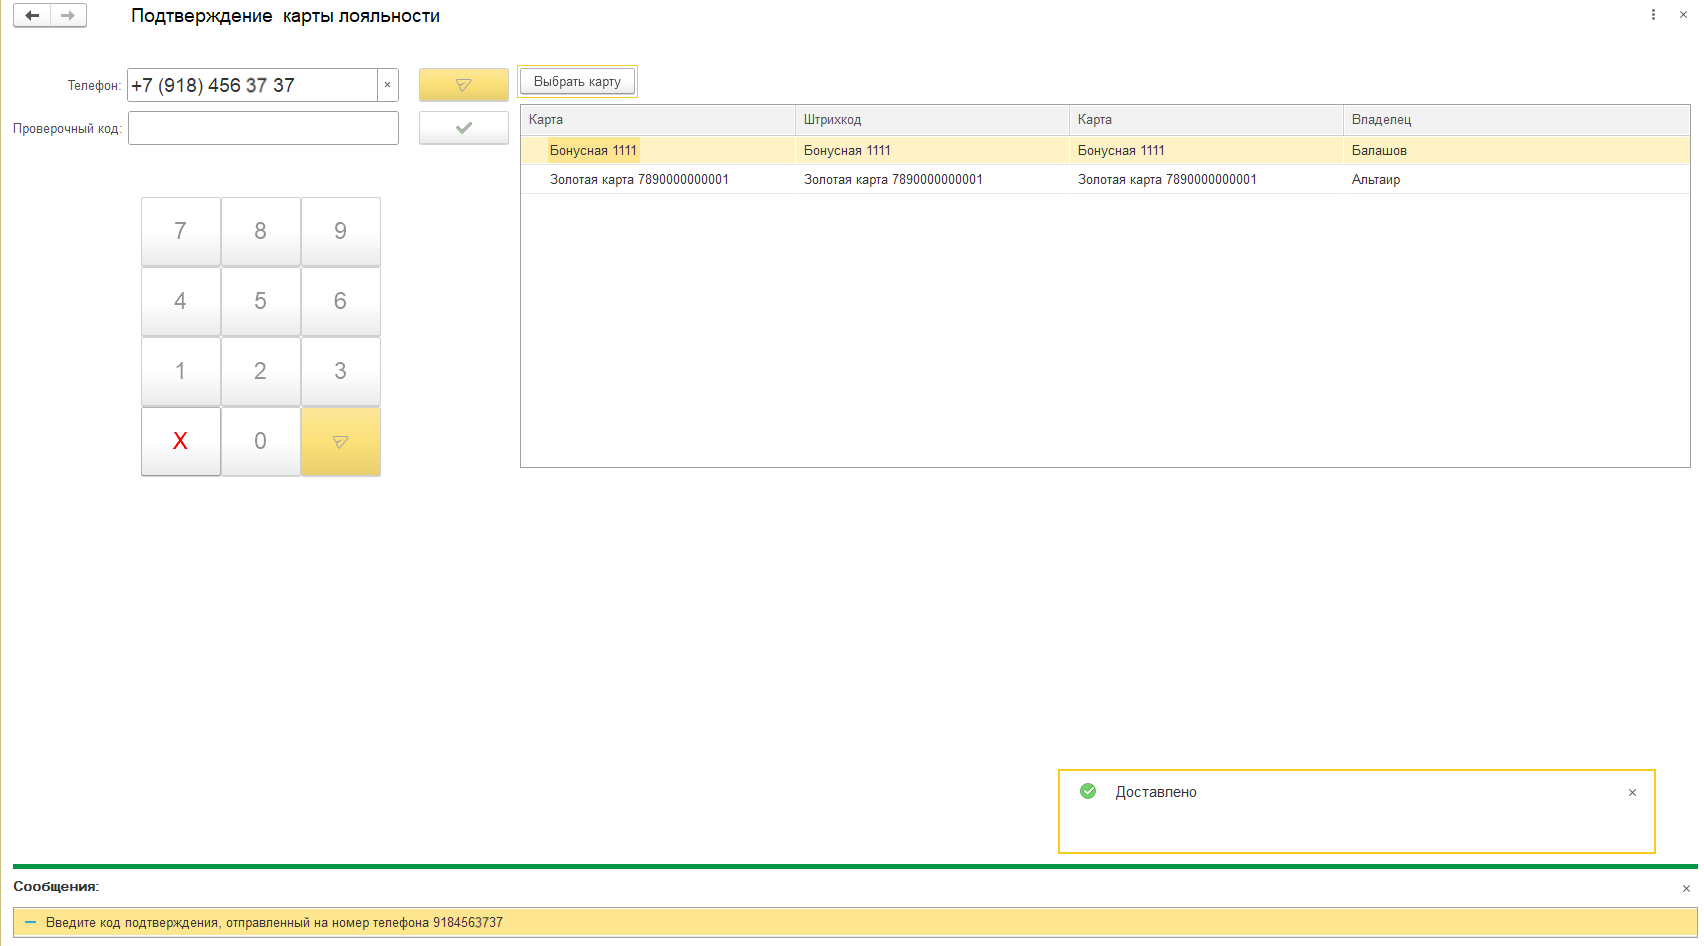Click the Выбрать карту button

pos(577,82)
